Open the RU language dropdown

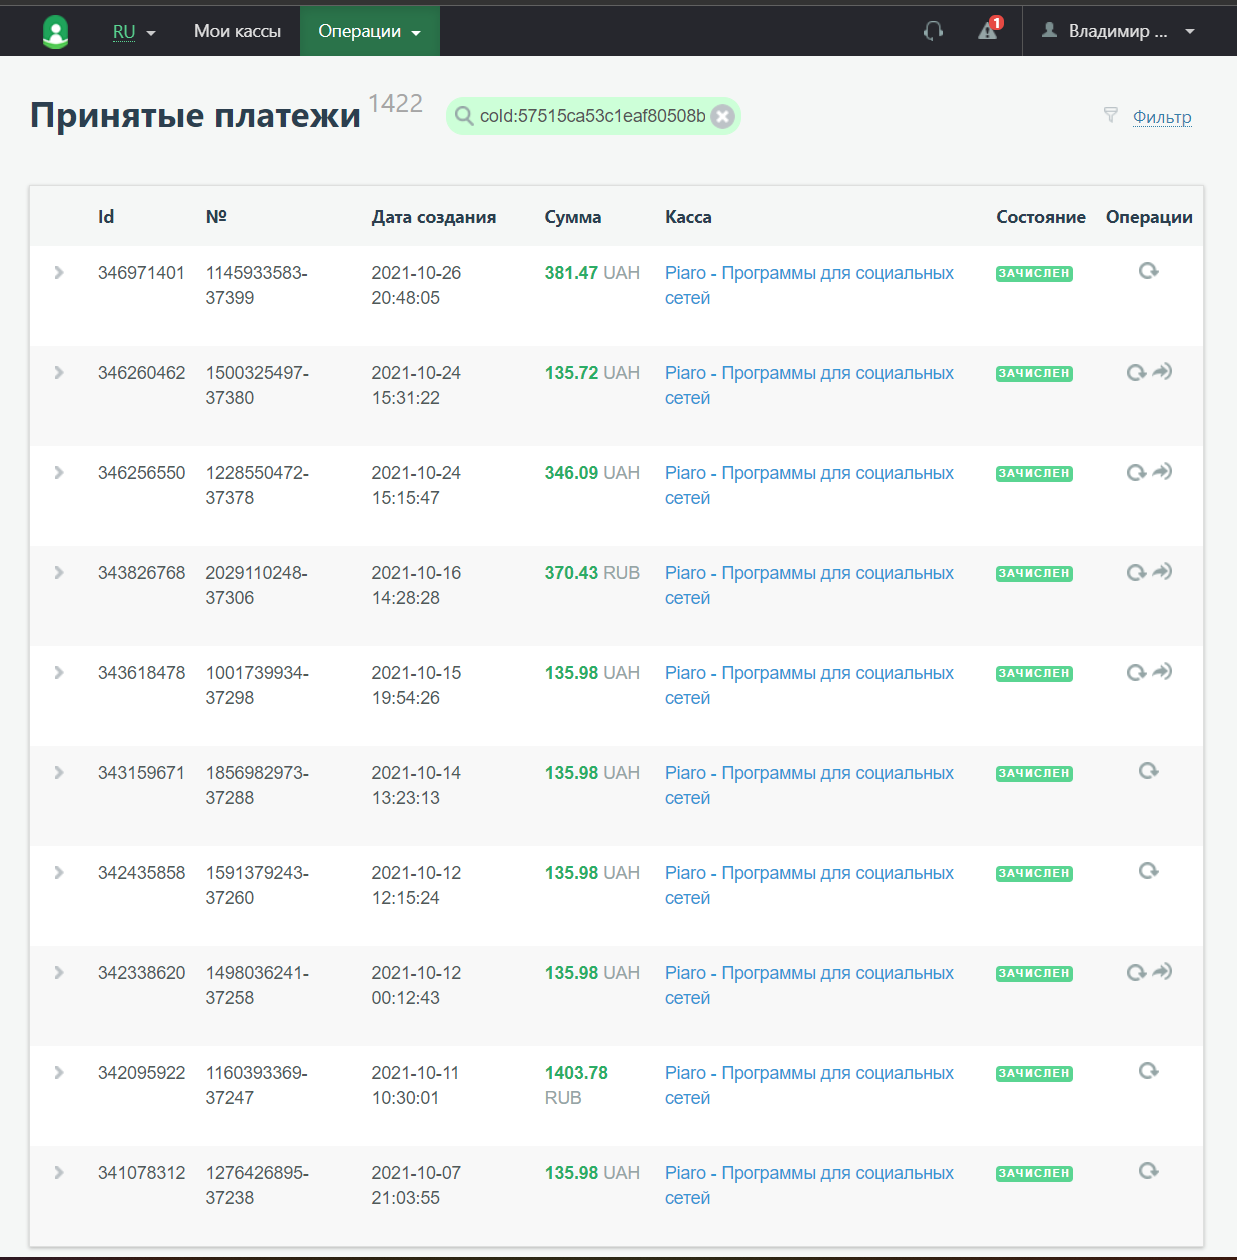tap(134, 32)
